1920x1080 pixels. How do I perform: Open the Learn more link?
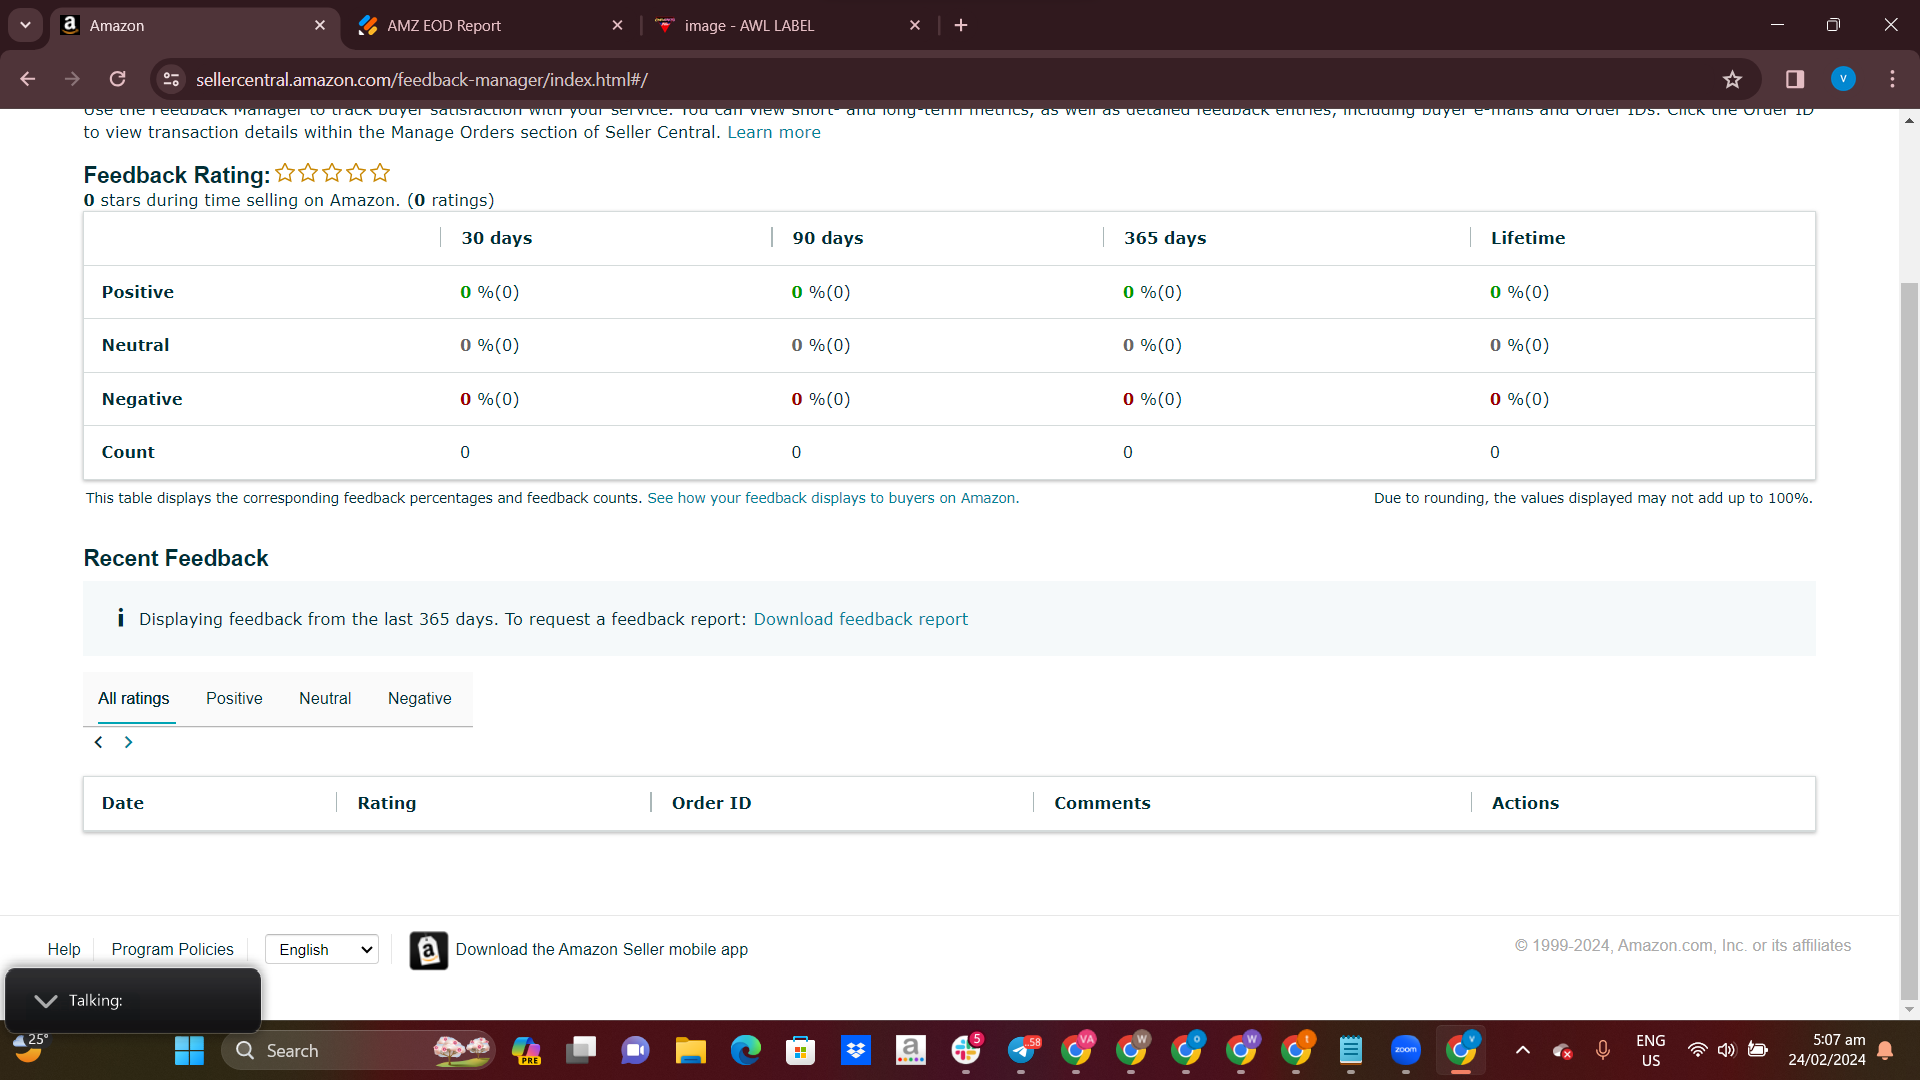pyautogui.click(x=774, y=132)
